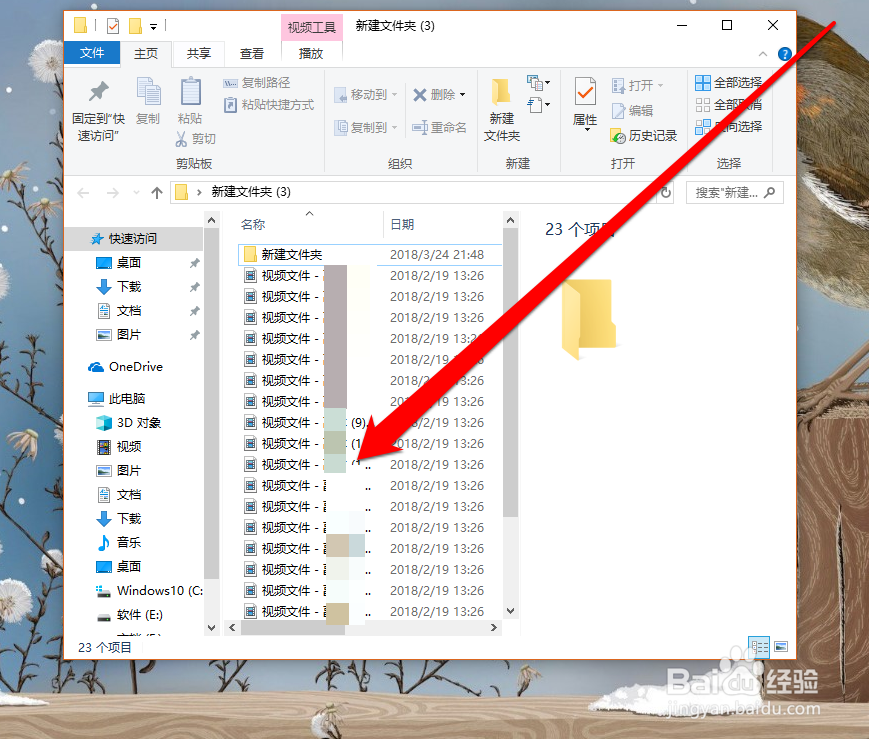Open pinned Documents under Quick access

click(x=129, y=311)
